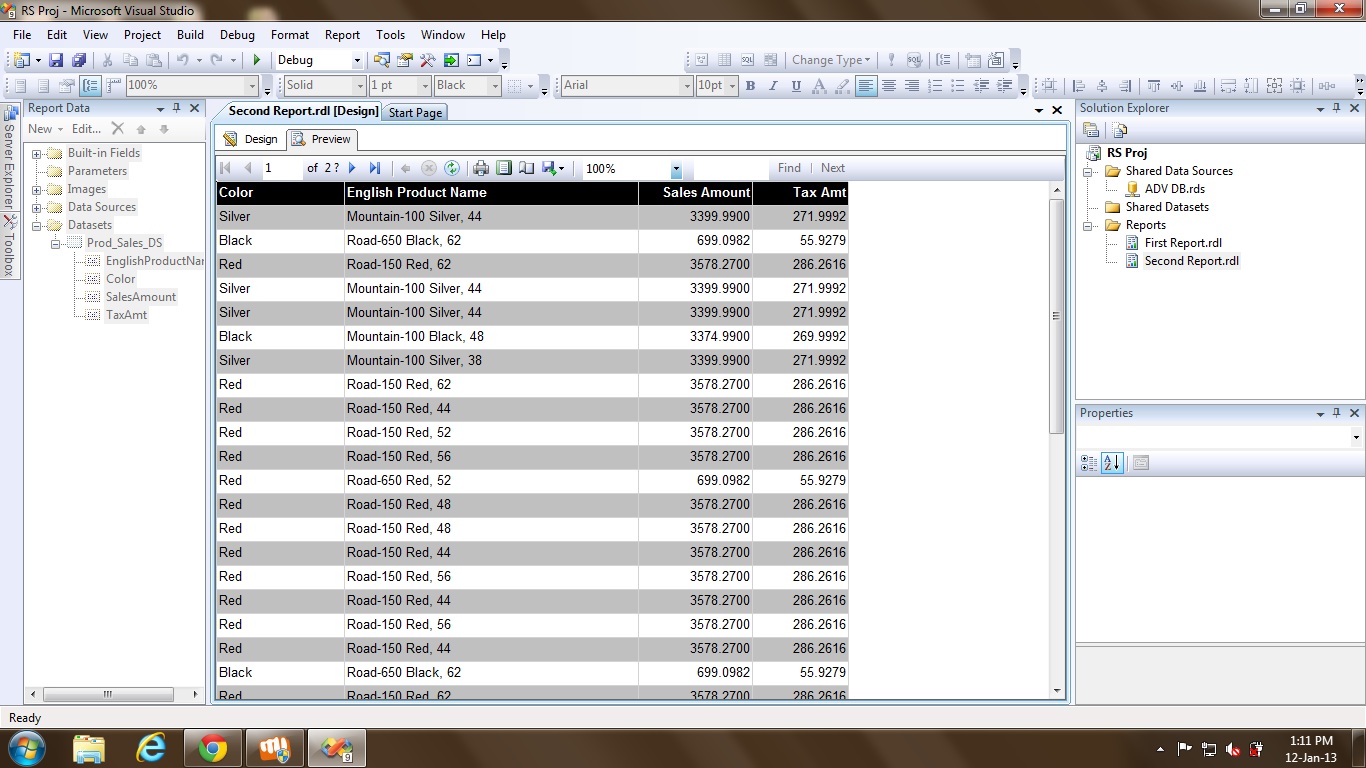Start debugging with the green play icon
This screenshot has width=1366, height=768.
click(257, 61)
